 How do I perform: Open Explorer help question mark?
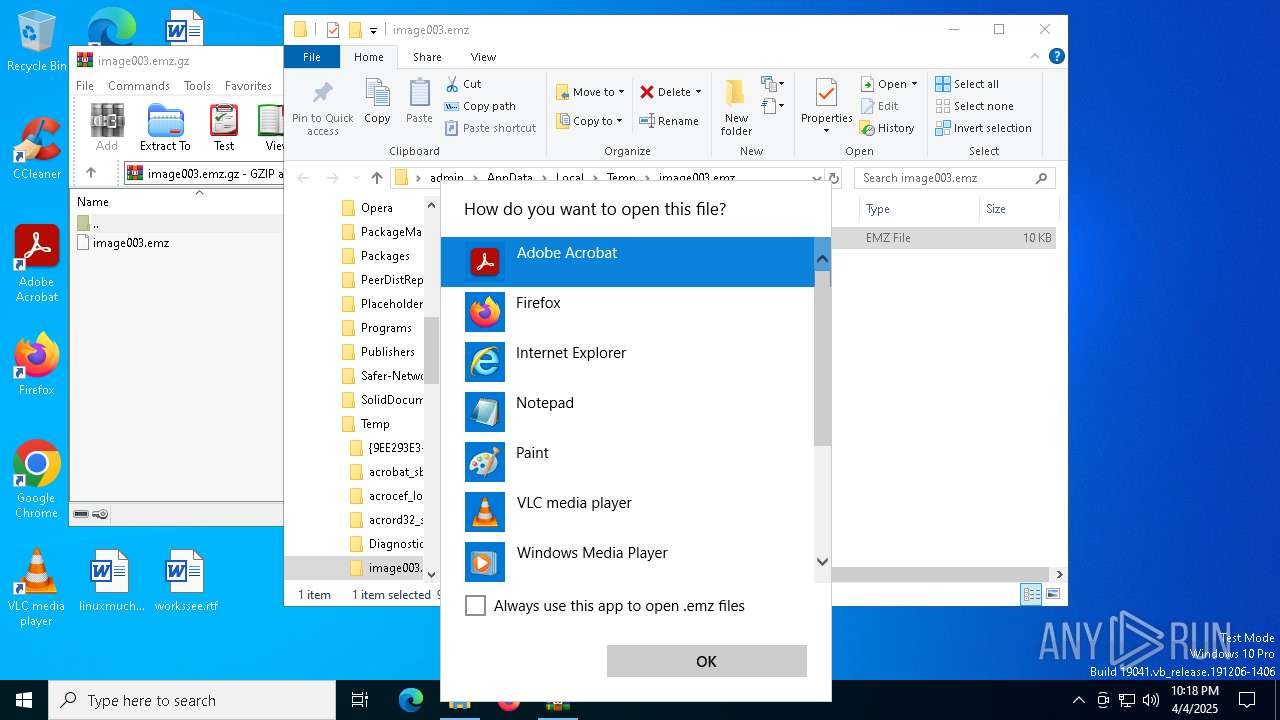[x=1057, y=57]
